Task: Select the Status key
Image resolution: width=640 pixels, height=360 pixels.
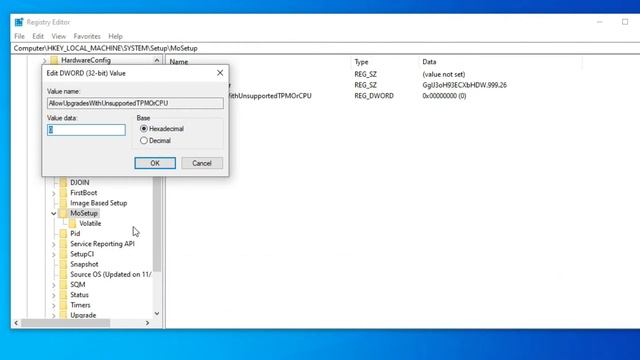Action: [79, 295]
